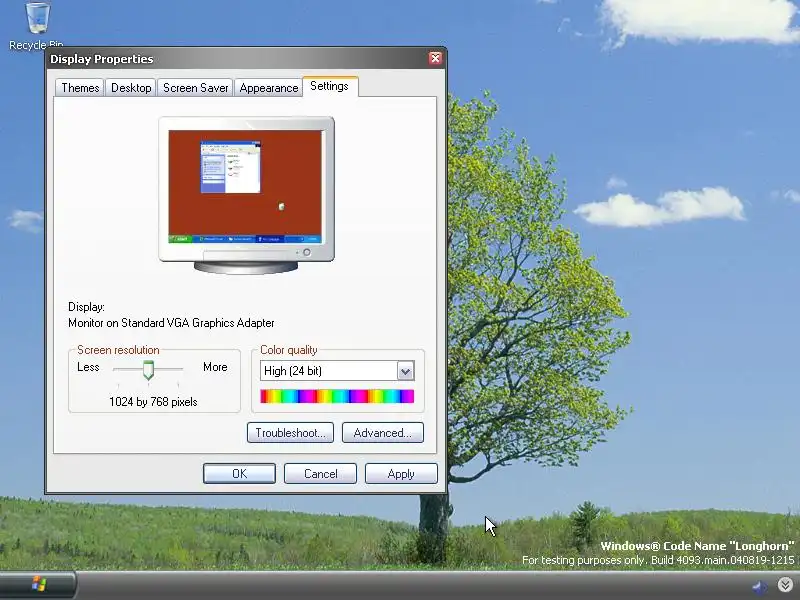800x600 pixels.
Task: Click the color spectrum preview bar
Action: pos(337,396)
